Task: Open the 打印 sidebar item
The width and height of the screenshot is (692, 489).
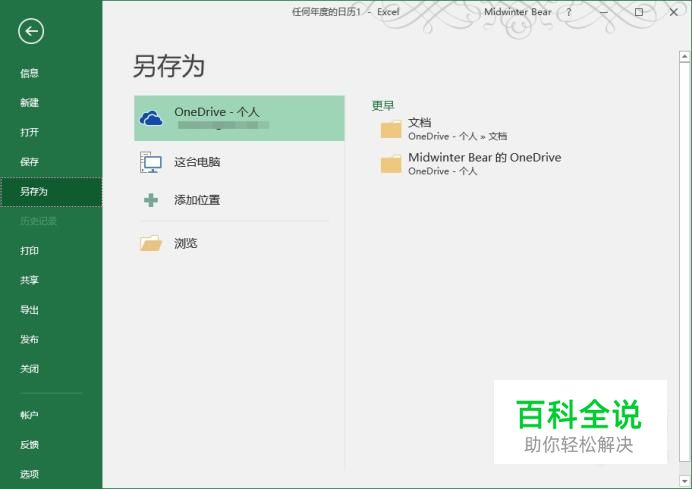Action: (51, 251)
